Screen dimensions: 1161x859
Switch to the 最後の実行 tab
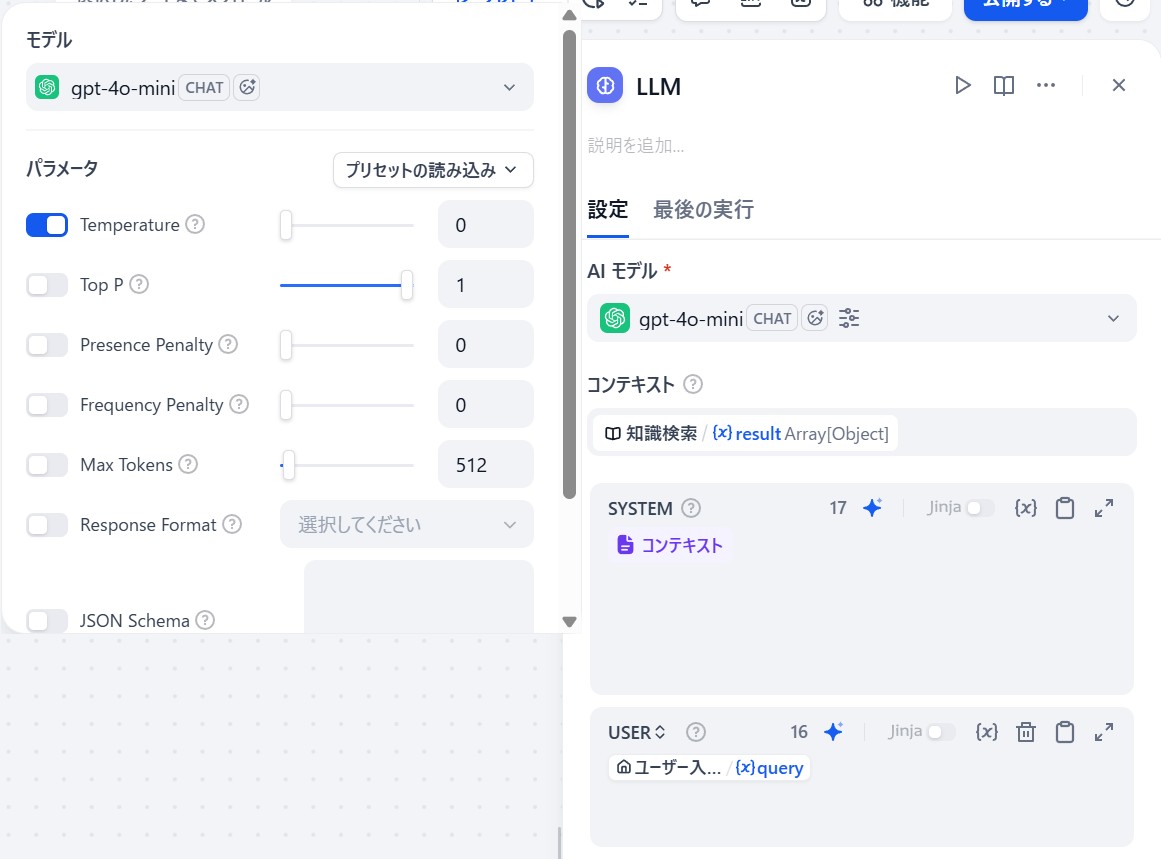pos(704,210)
